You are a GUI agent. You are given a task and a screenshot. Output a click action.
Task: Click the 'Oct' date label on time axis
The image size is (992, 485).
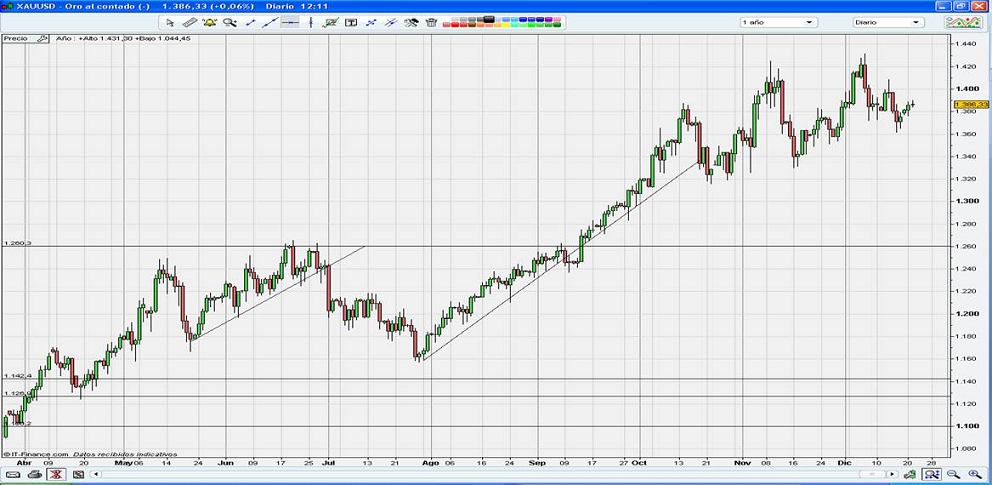click(640, 462)
